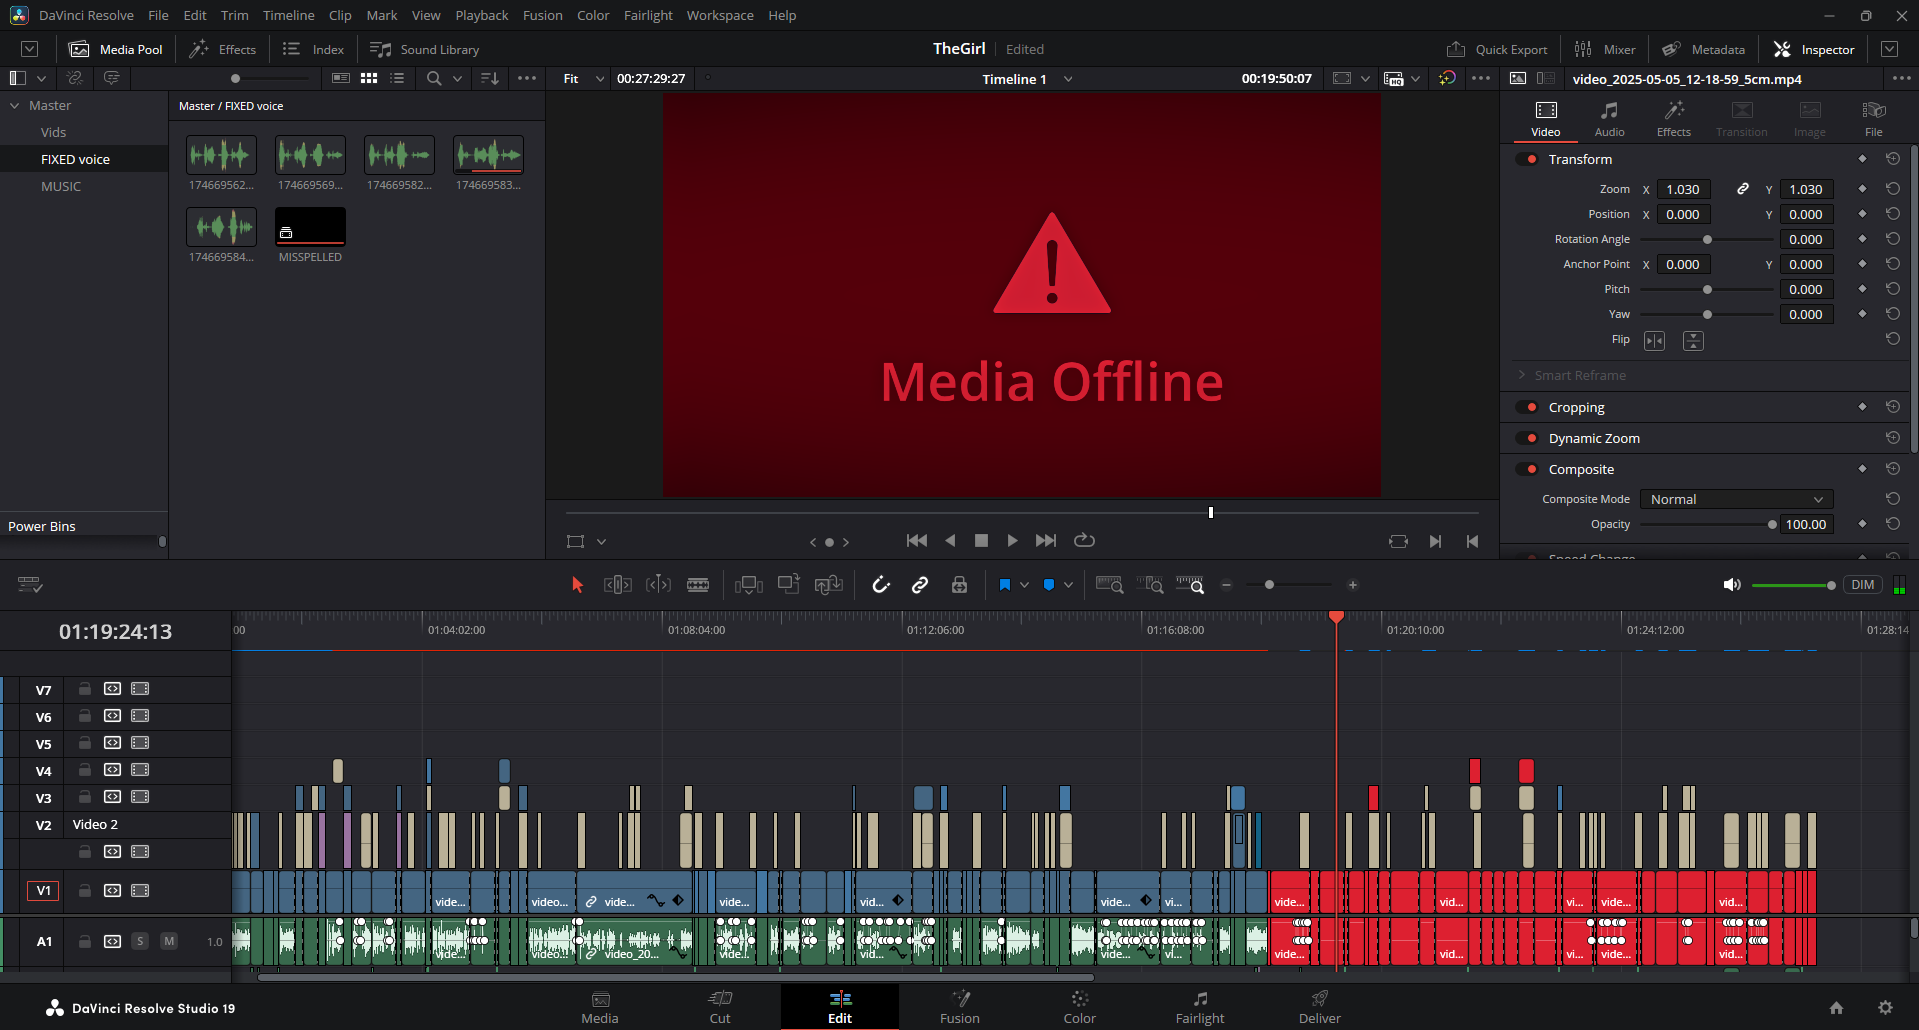Click the Insert Clip icon

coord(748,585)
